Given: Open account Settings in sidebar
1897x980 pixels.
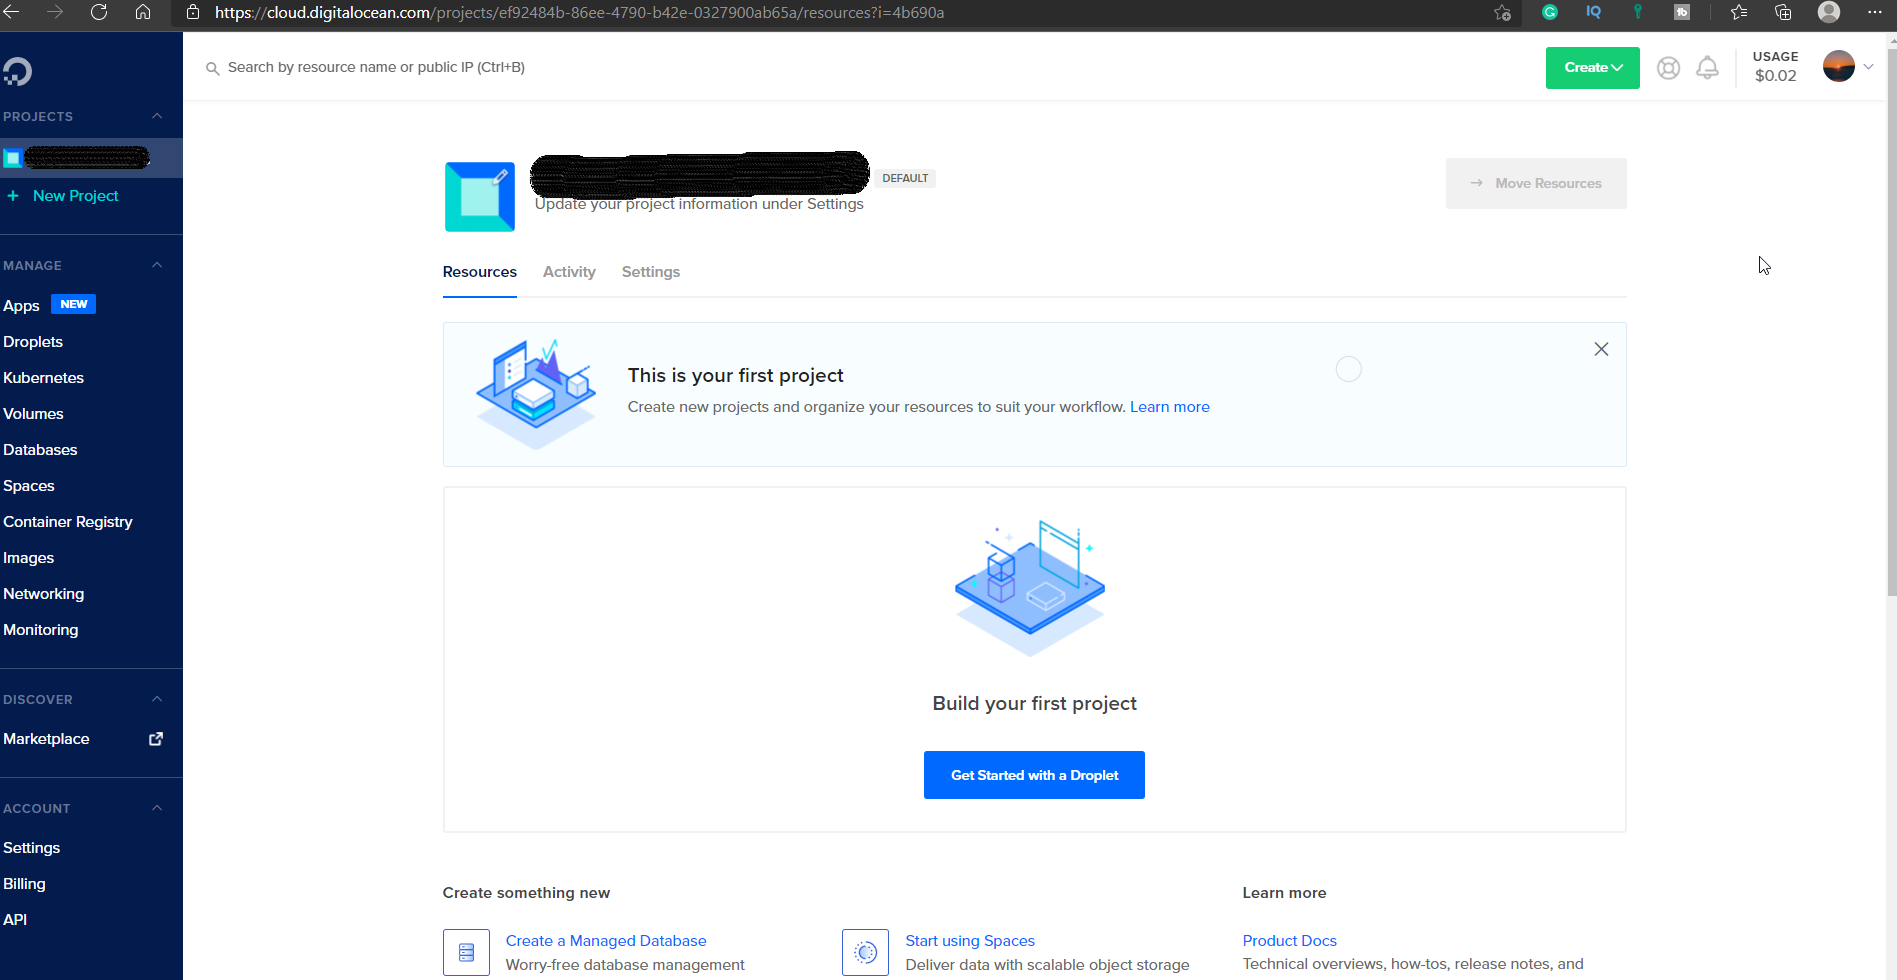Looking at the screenshot, I should click(x=31, y=848).
